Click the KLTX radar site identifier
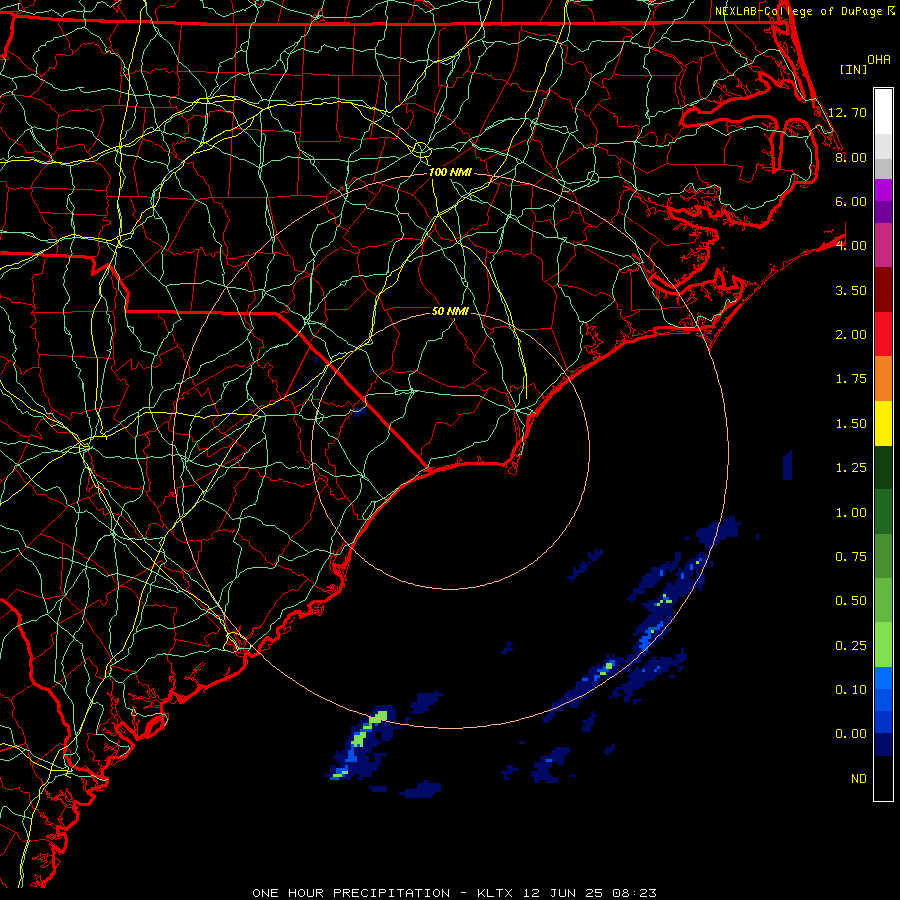The height and width of the screenshot is (900, 900). tap(496, 893)
